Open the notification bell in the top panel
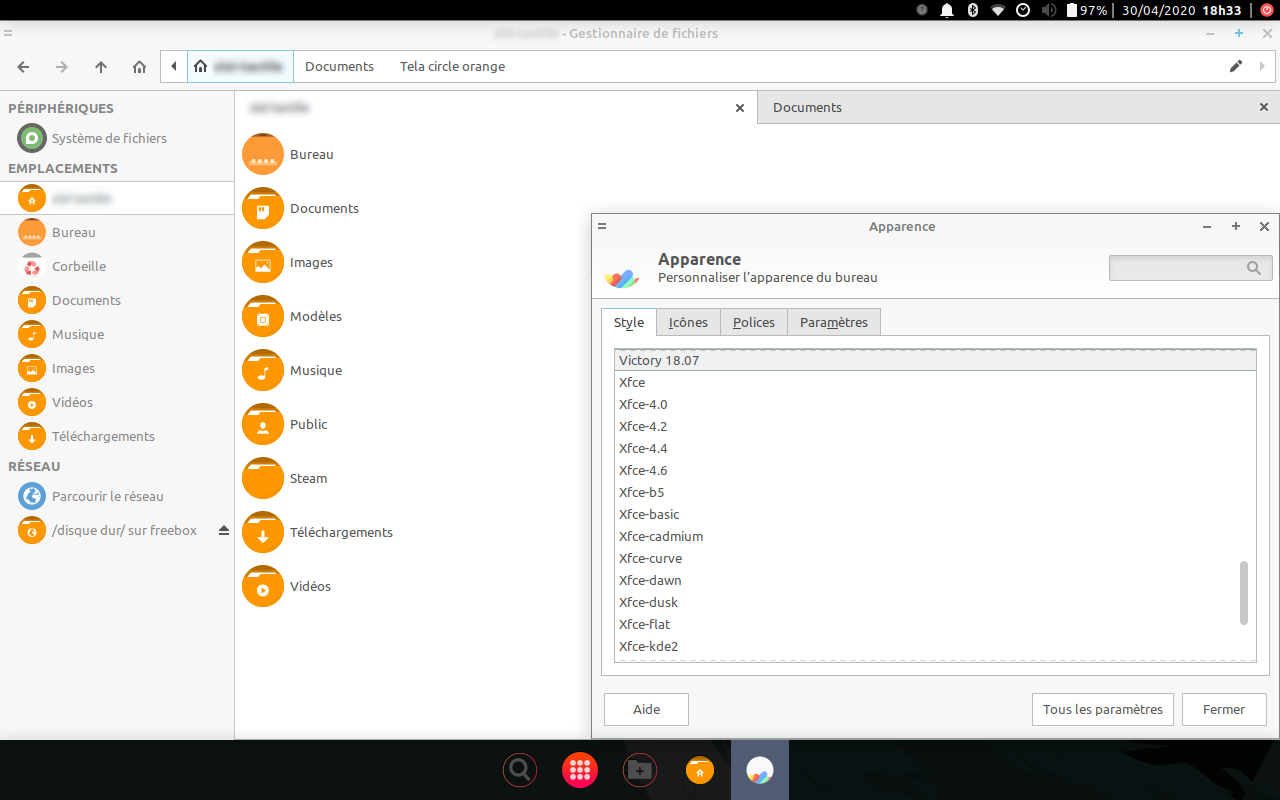Image resolution: width=1280 pixels, height=800 pixels. click(947, 10)
